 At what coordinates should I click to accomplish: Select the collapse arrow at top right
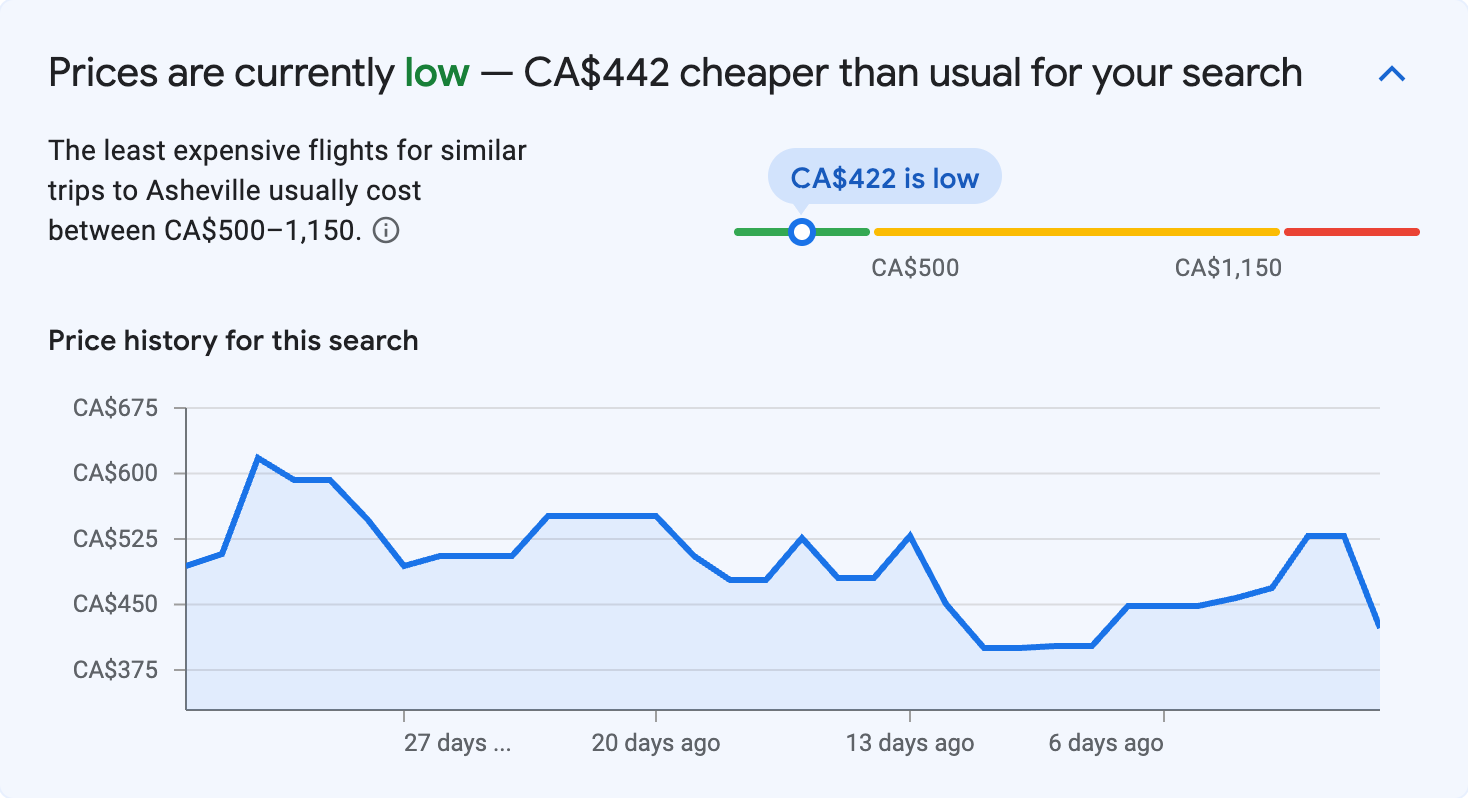[x=1391, y=72]
